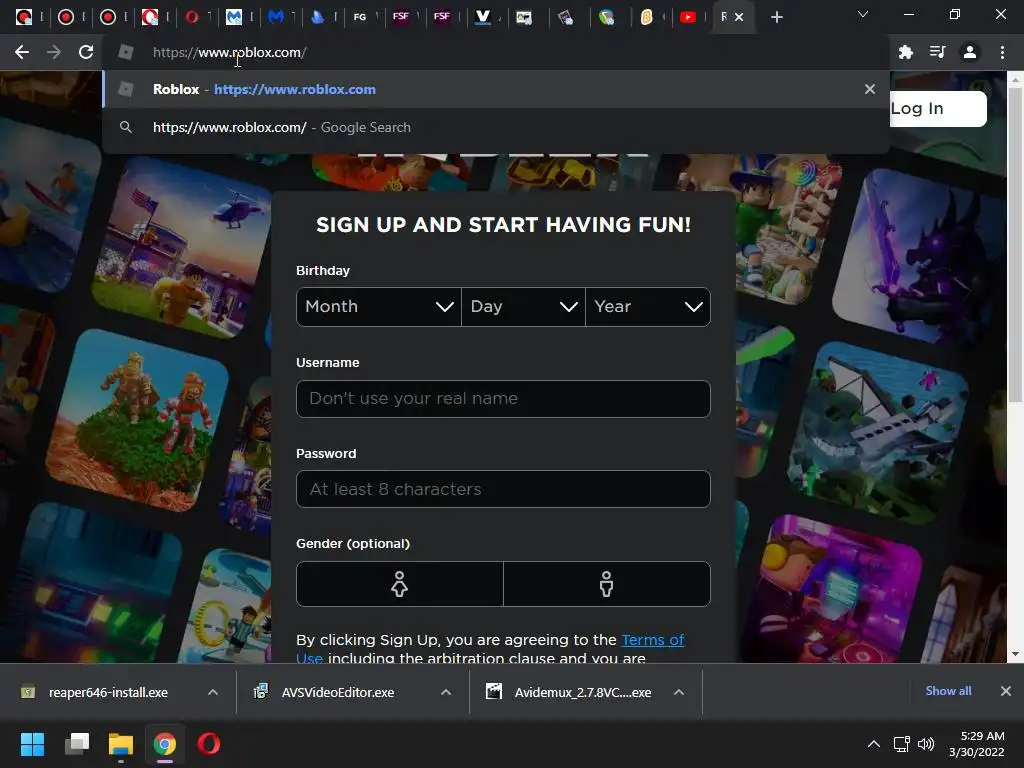Open File Explorer from the taskbar
This screenshot has width=1024, height=768.
(121, 744)
